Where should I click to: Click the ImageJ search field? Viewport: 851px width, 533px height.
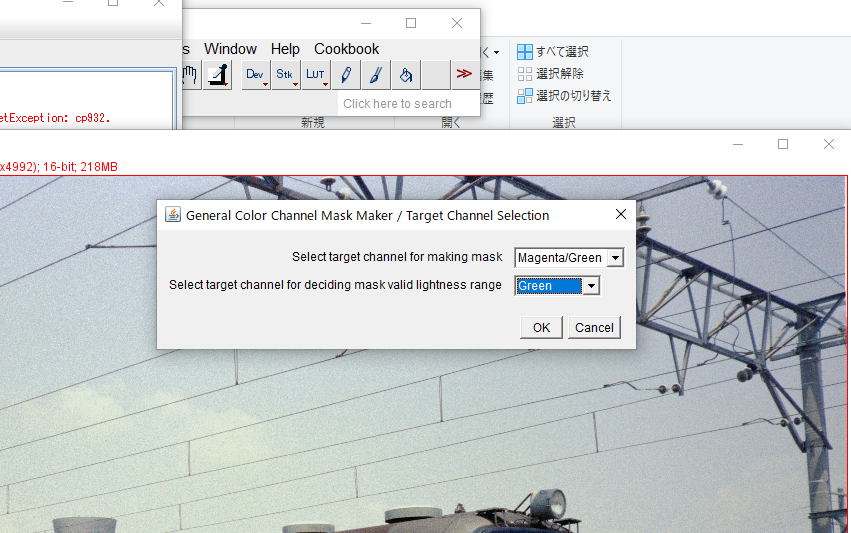pyautogui.click(x=408, y=103)
